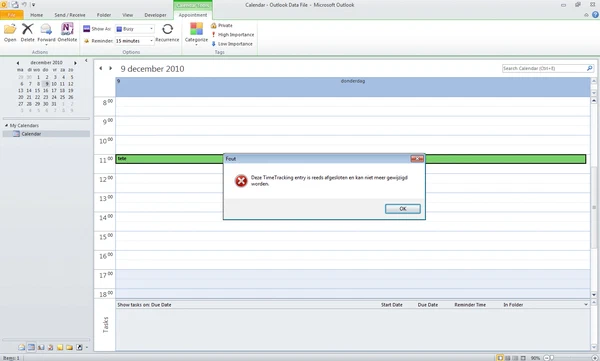Open Notes from navigation icons
Image resolution: width=600 pixels, height=361 pixels.
click(60, 347)
